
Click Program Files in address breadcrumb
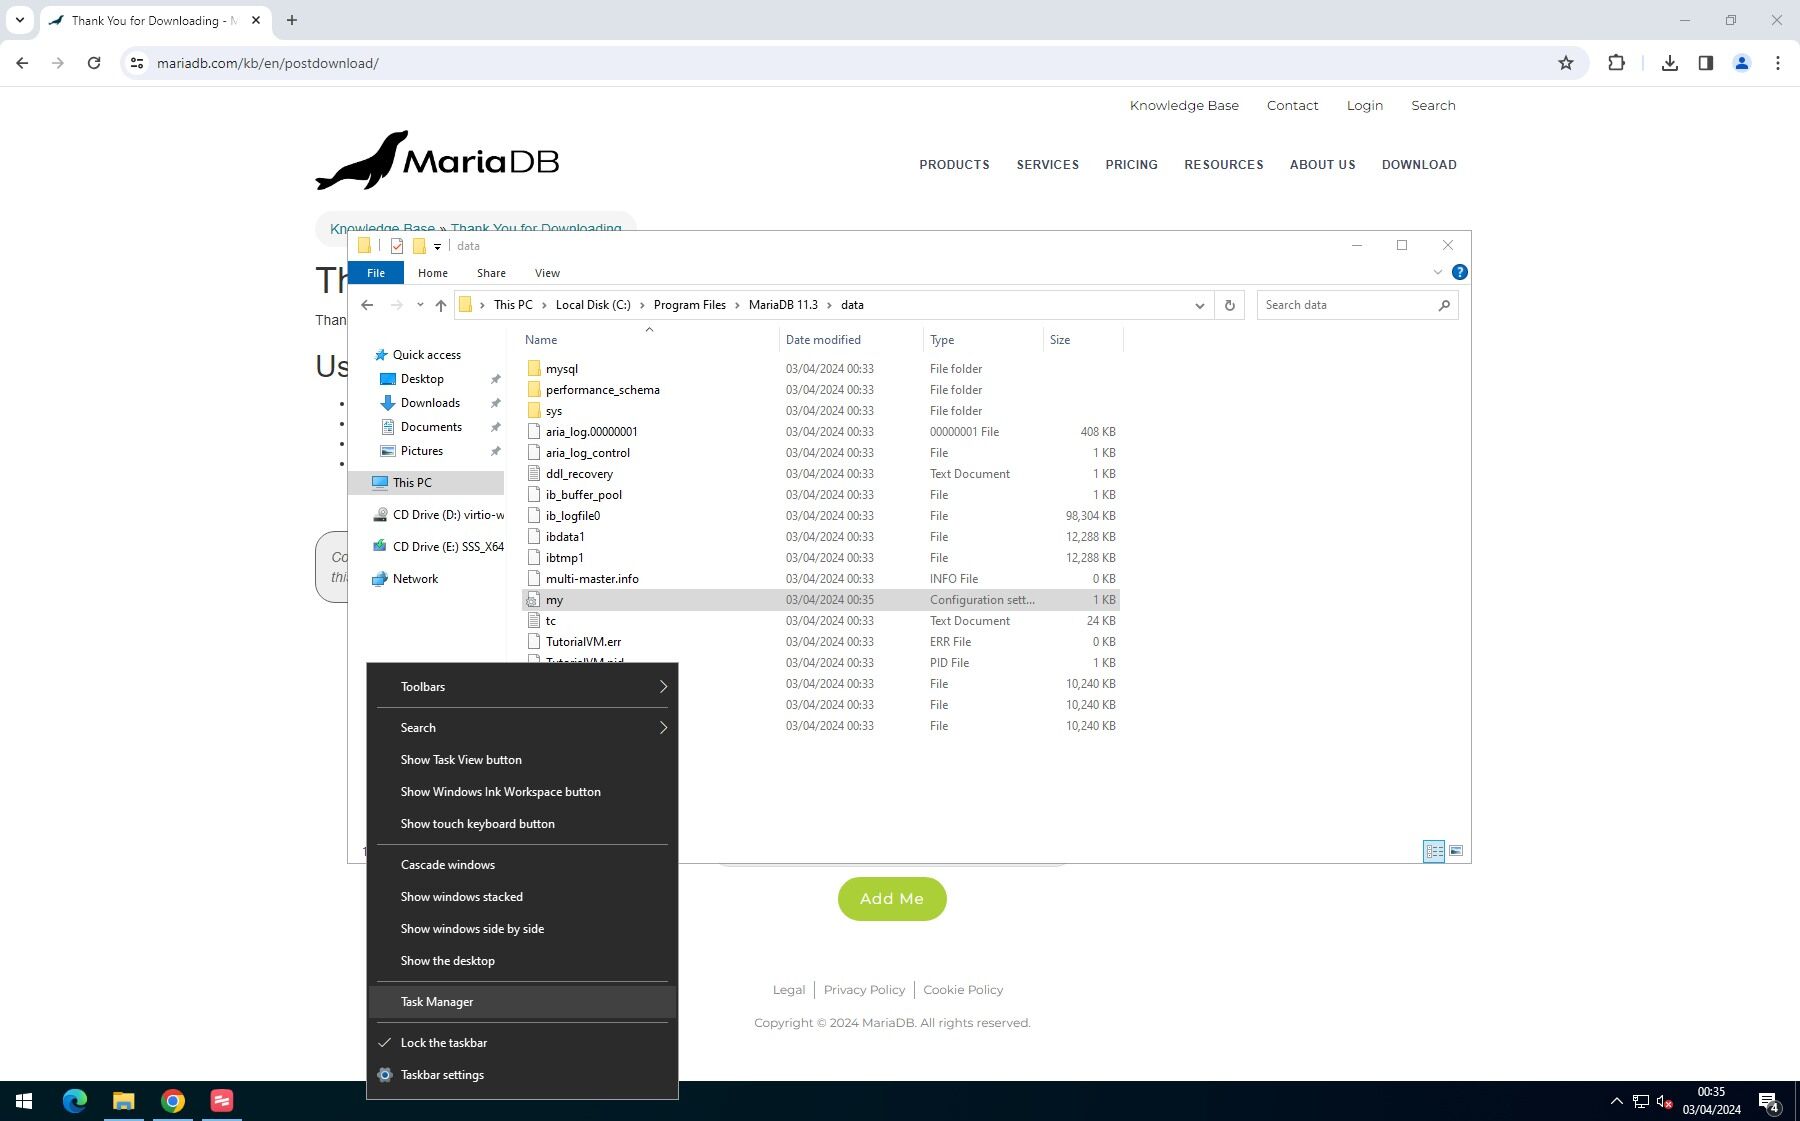click(690, 305)
